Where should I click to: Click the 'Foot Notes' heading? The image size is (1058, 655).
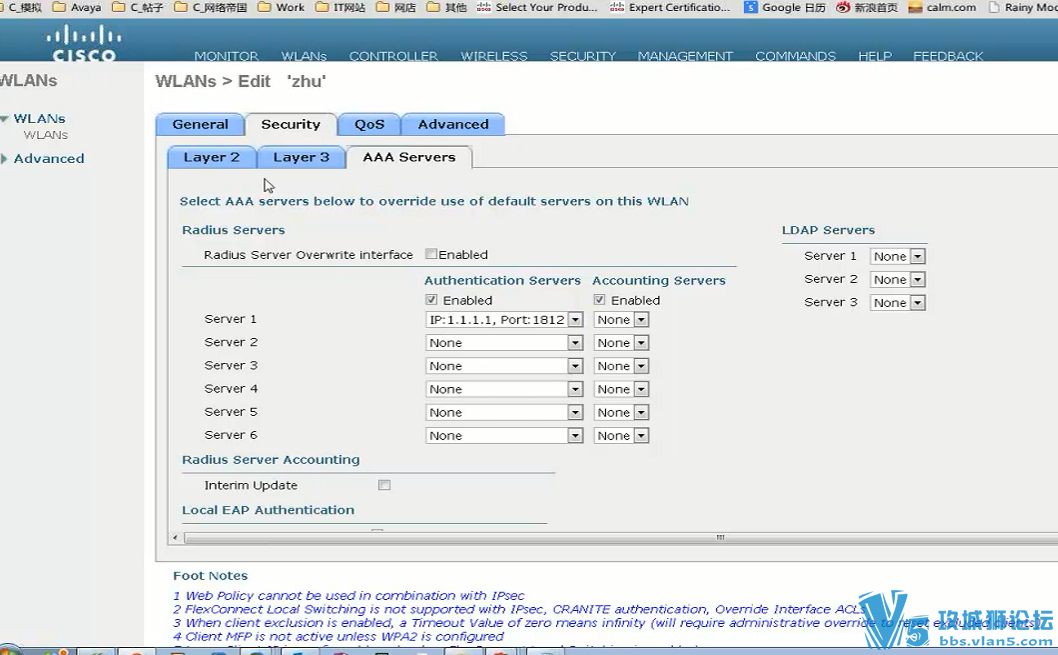point(211,575)
